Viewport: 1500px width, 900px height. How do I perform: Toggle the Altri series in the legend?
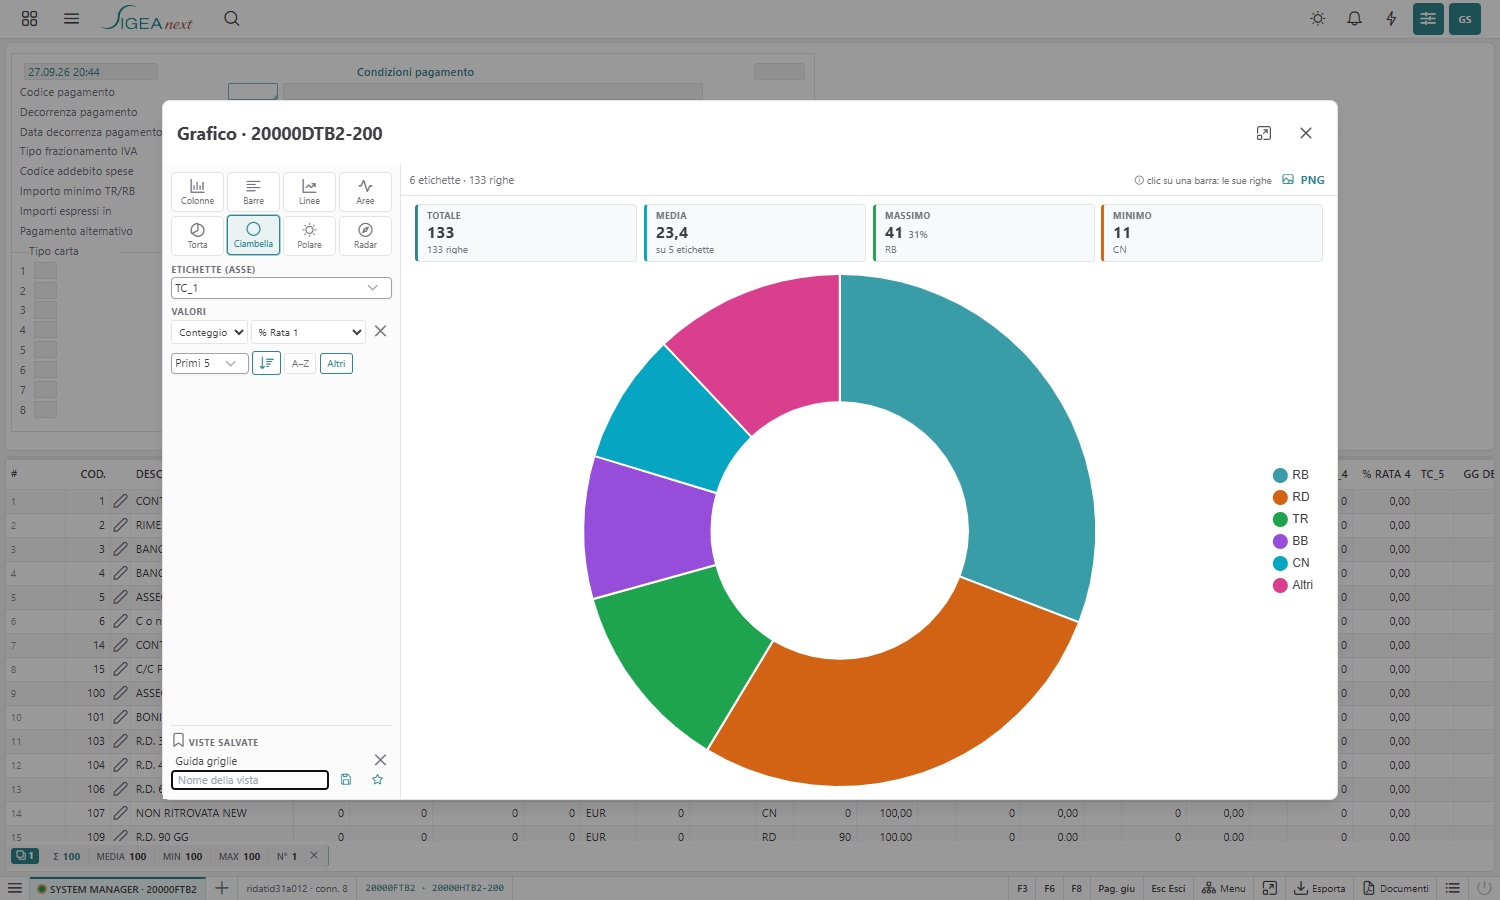point(1293,585)
